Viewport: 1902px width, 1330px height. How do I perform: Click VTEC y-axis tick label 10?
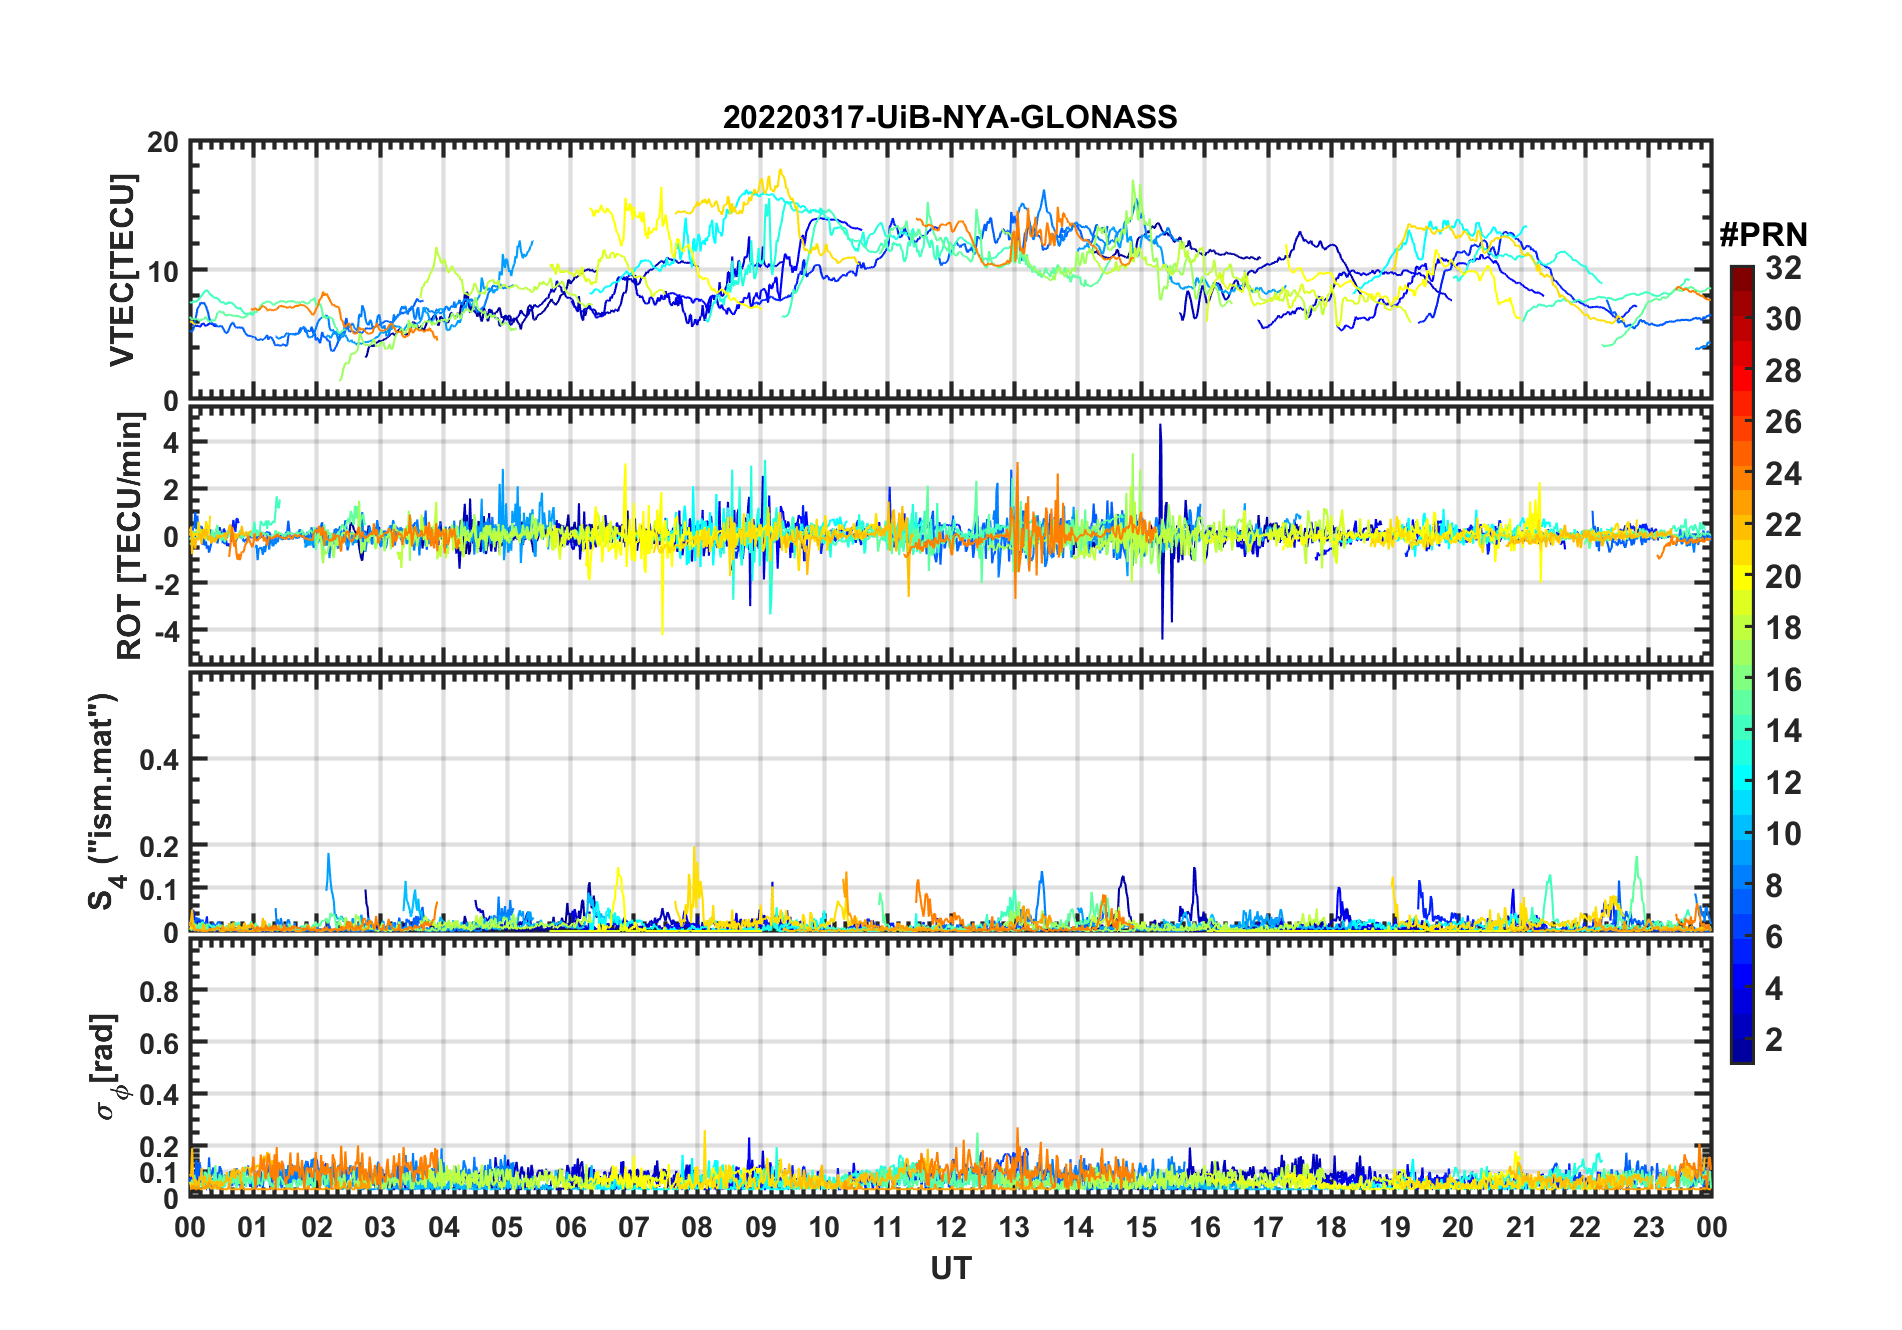tap(163, 271)
